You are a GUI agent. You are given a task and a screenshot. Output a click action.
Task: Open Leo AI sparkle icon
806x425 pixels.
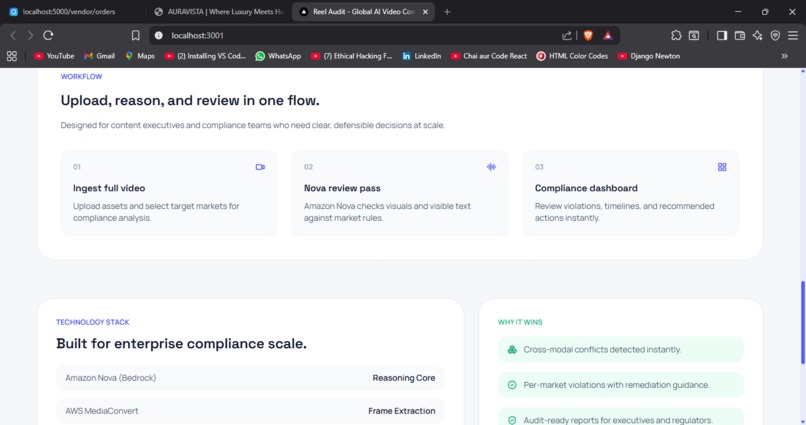pos(758,35)
